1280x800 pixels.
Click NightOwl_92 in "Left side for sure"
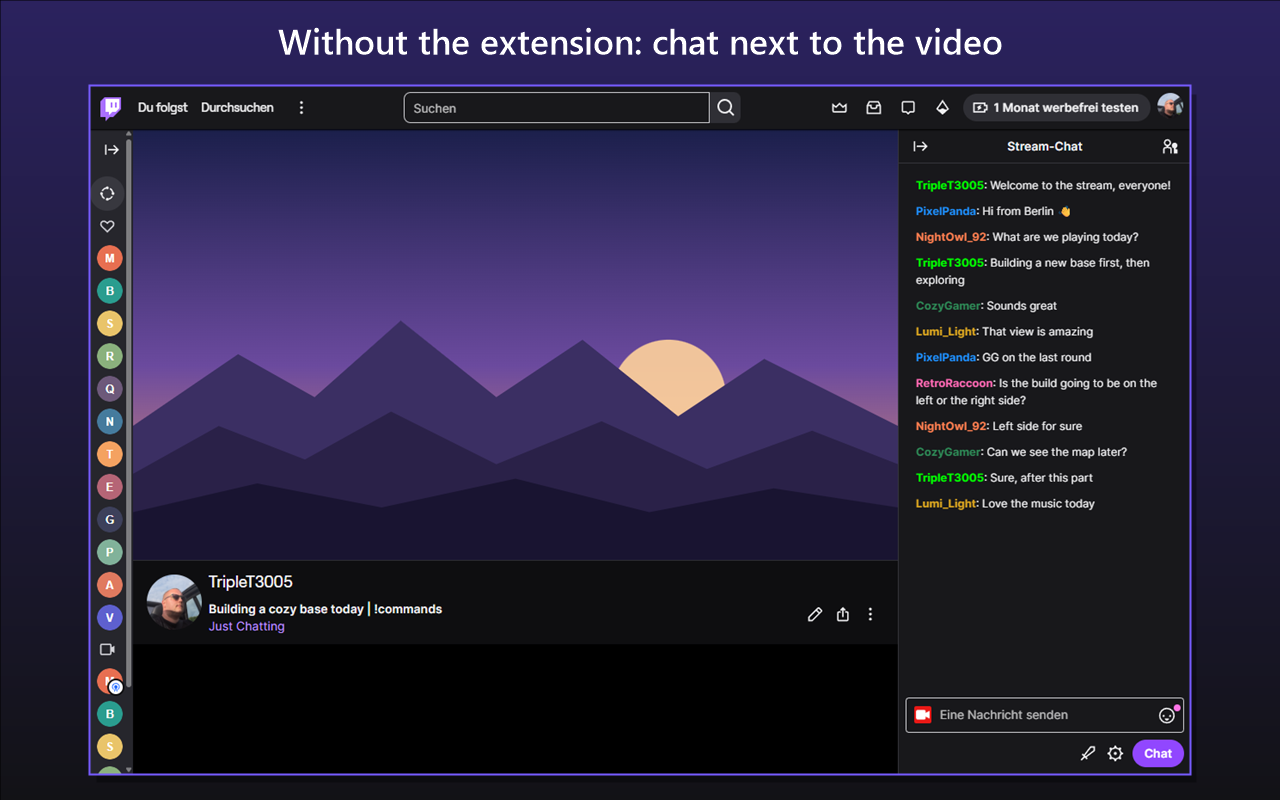951,426
